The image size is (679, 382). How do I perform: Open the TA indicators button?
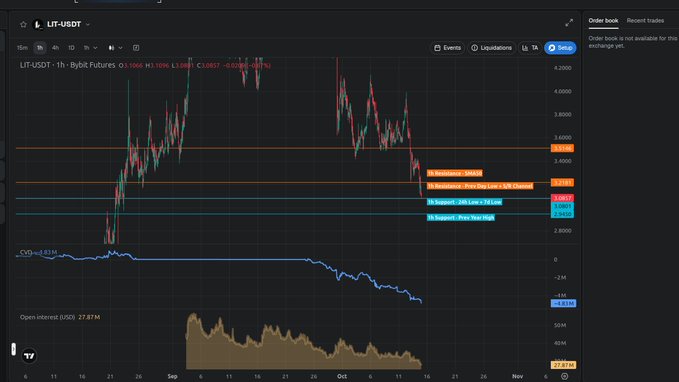(x=530, y=48)
